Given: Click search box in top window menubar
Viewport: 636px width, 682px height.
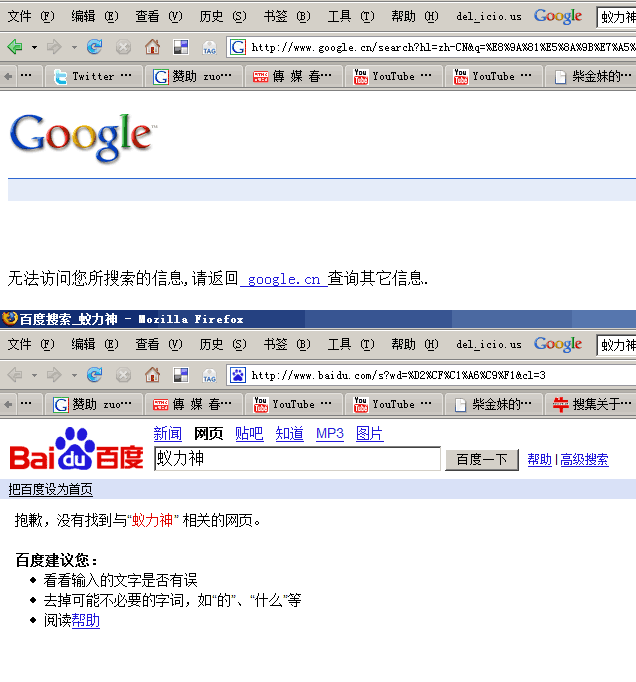Looking at the screenshot, I should pos(616,17).
